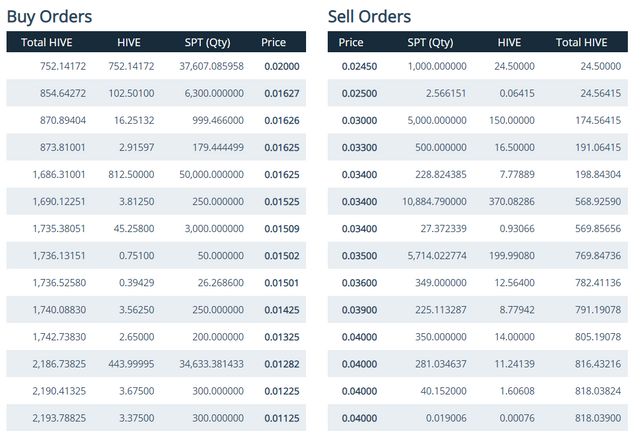This screenshot has width=640, height=431.
Task: Choose sell order with 10,884.790000 SPT
Action: (478, 201)
